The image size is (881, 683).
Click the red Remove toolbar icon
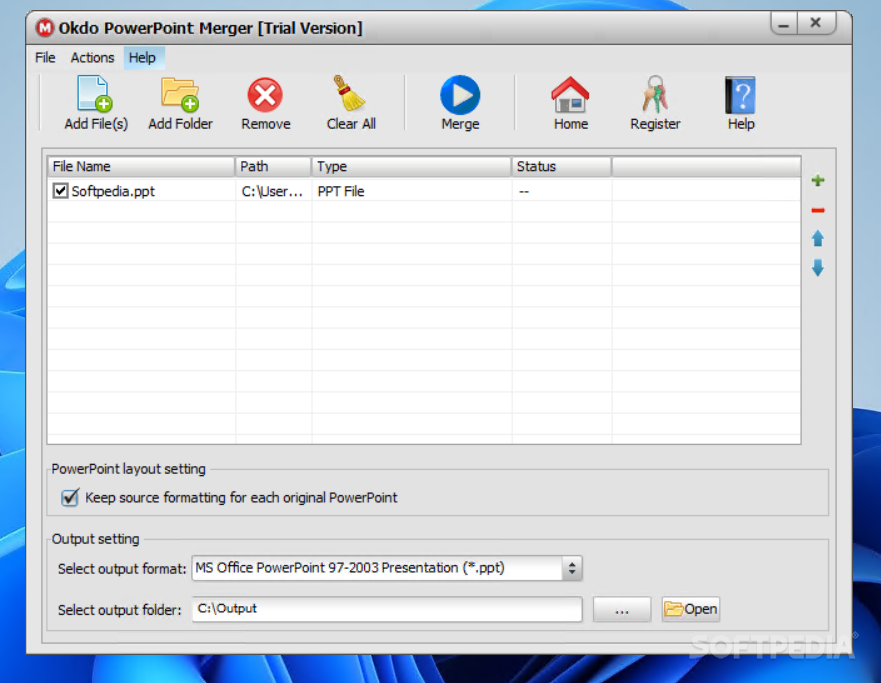[x=265, y=95]
